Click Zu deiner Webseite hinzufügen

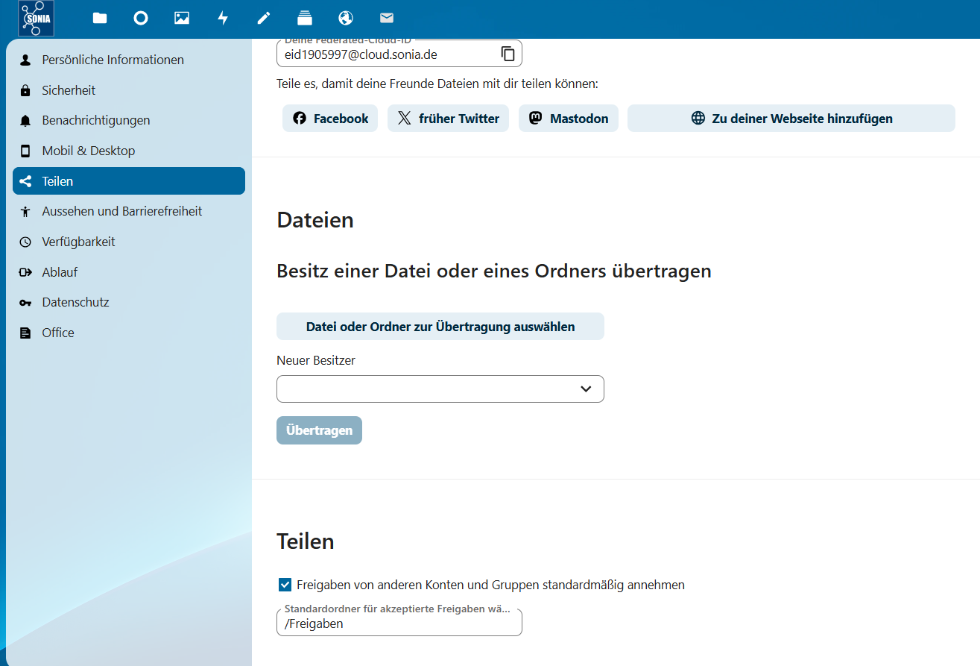click(791, 118)
